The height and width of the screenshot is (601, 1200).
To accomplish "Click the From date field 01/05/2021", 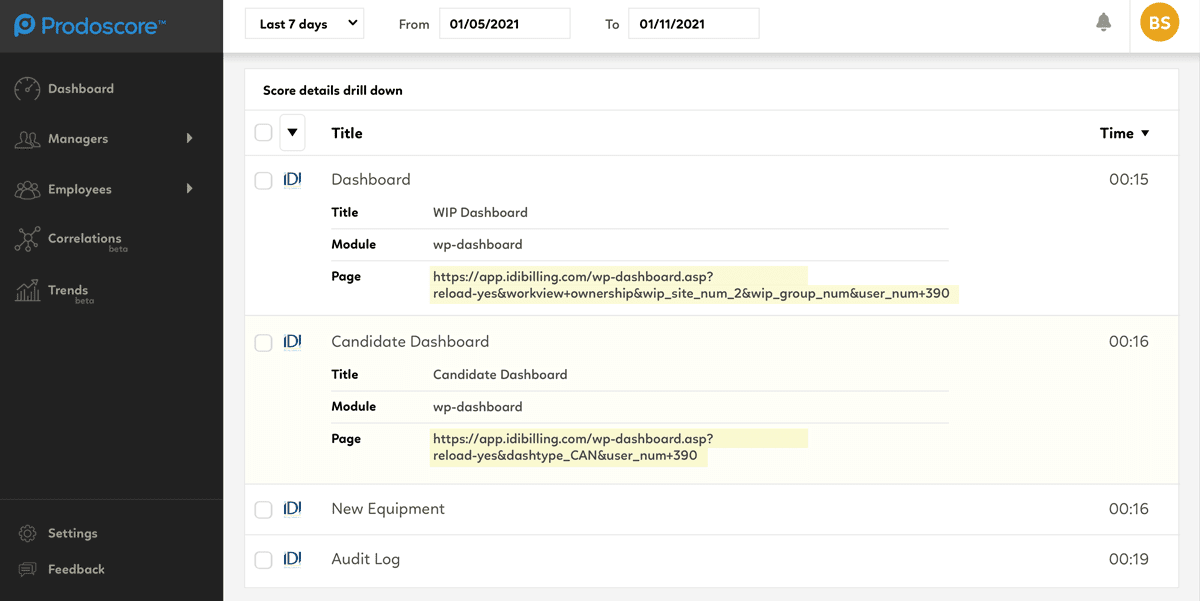I will [x=505, y=24].
